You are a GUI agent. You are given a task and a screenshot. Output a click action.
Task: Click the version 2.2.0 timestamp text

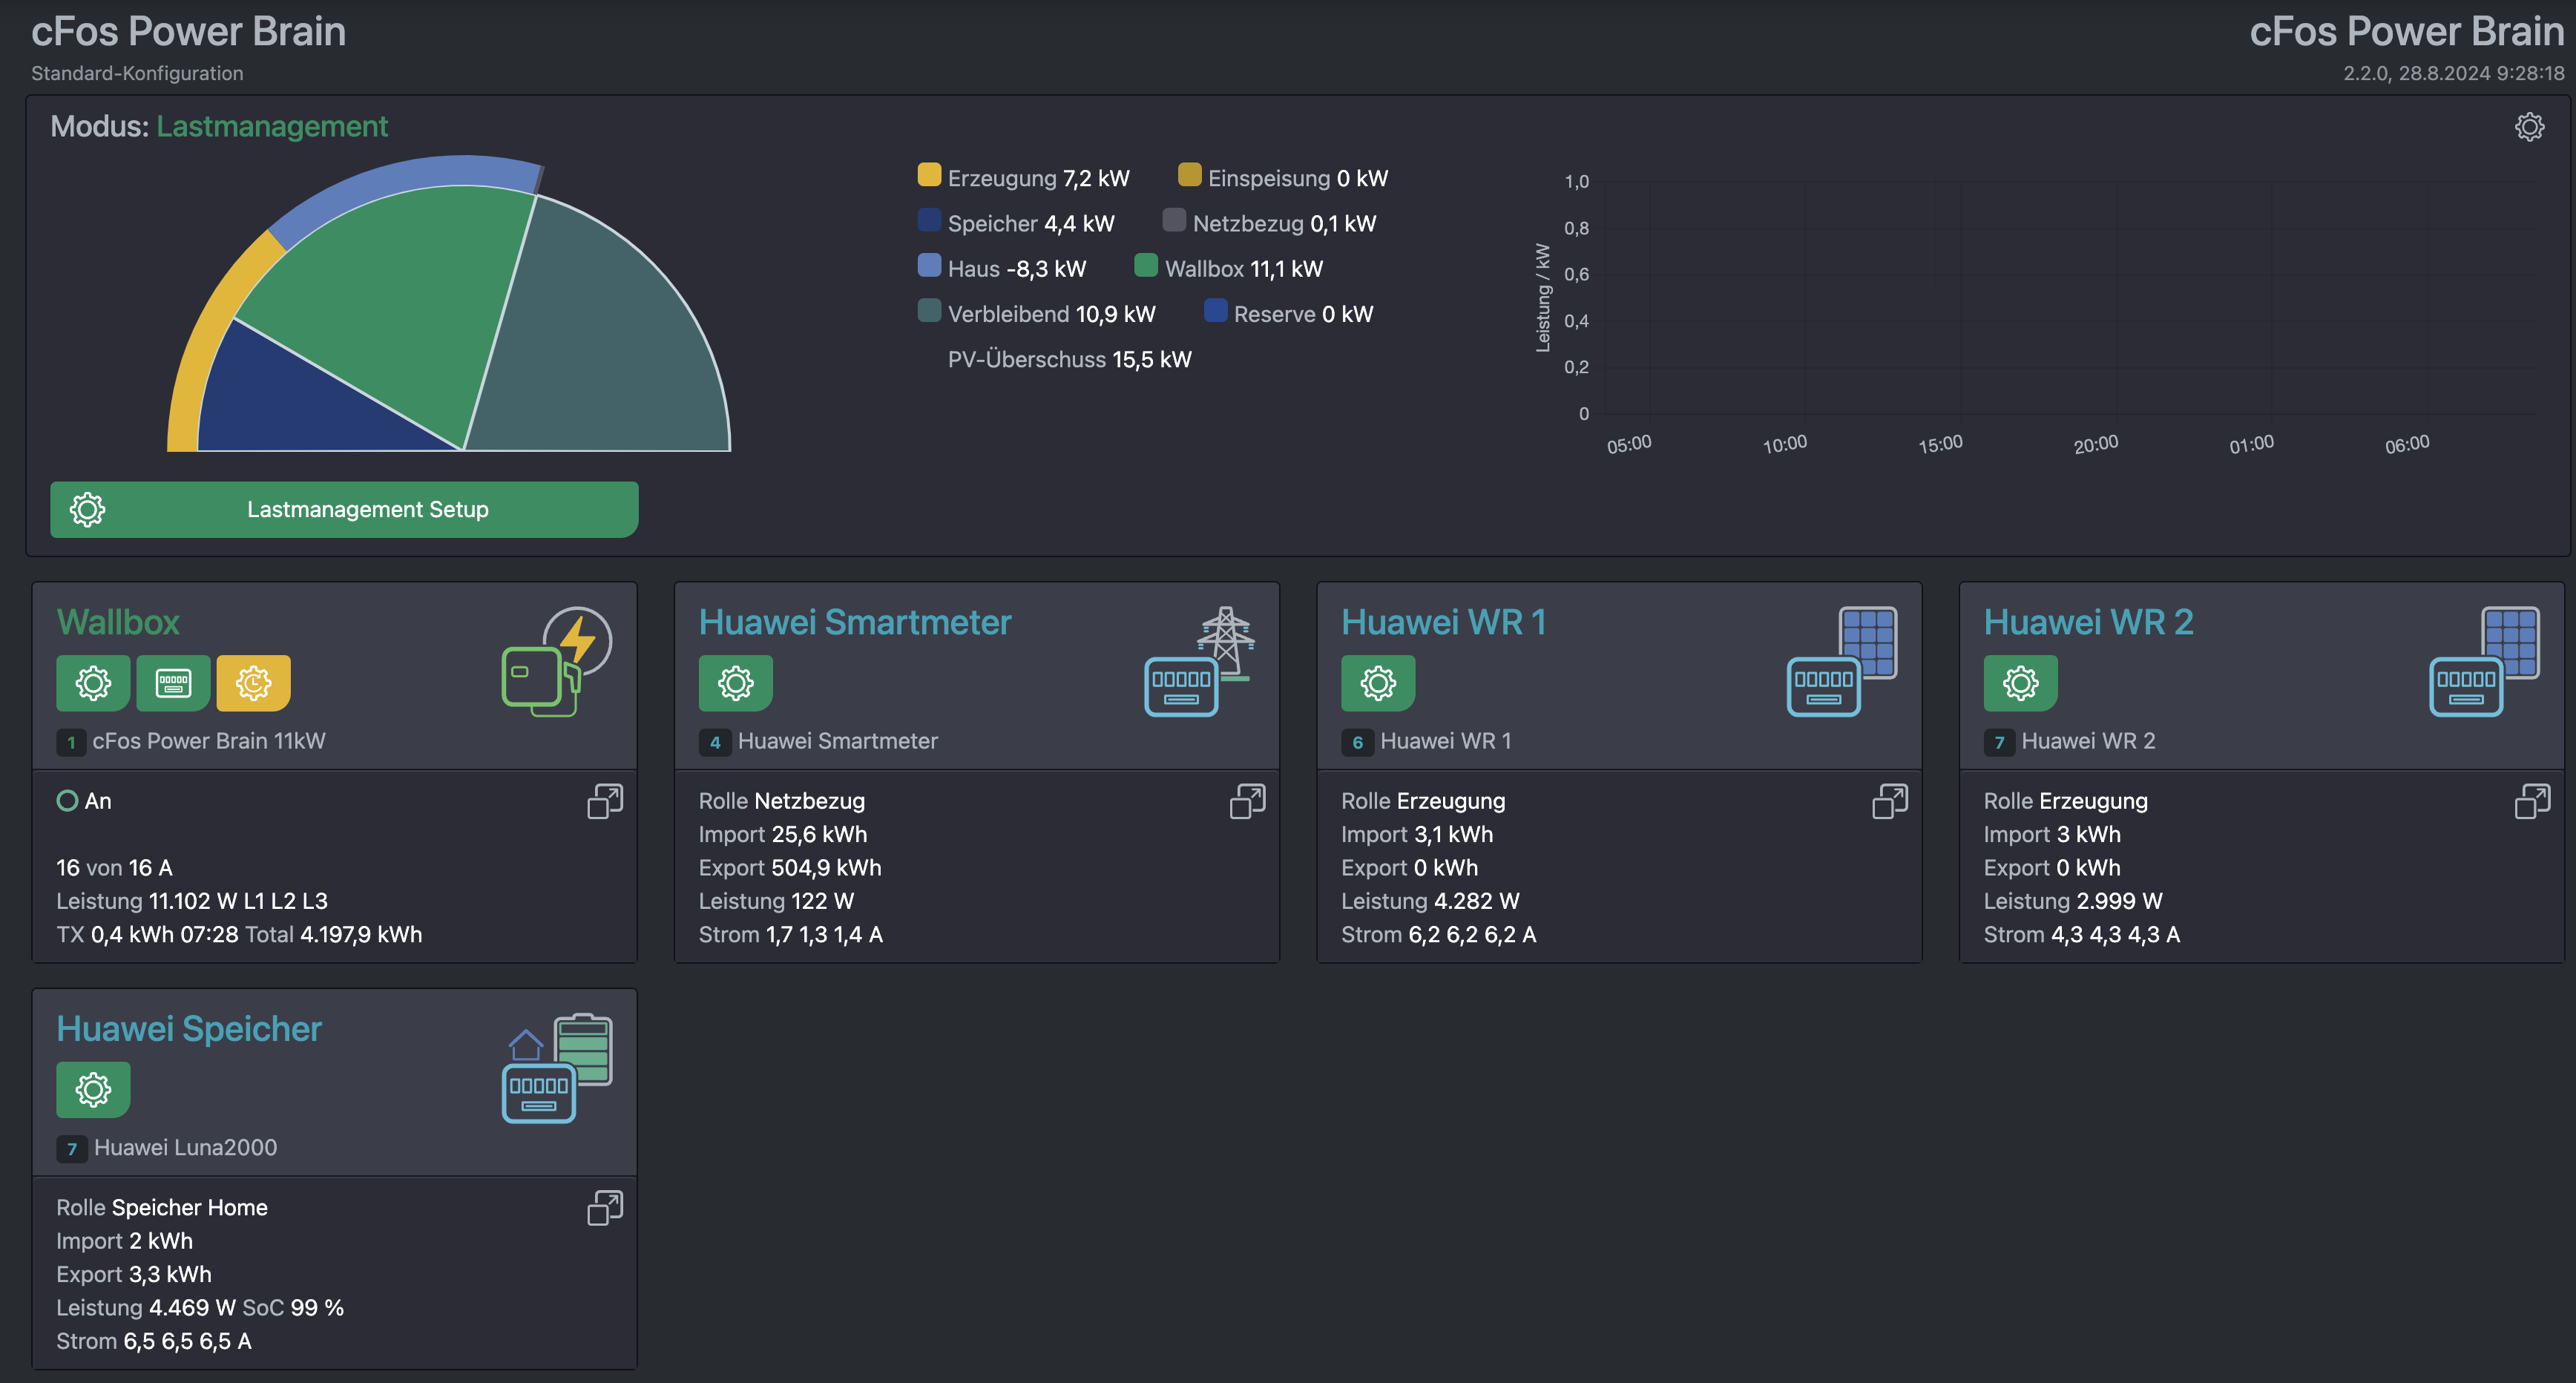coord(2453,73)
